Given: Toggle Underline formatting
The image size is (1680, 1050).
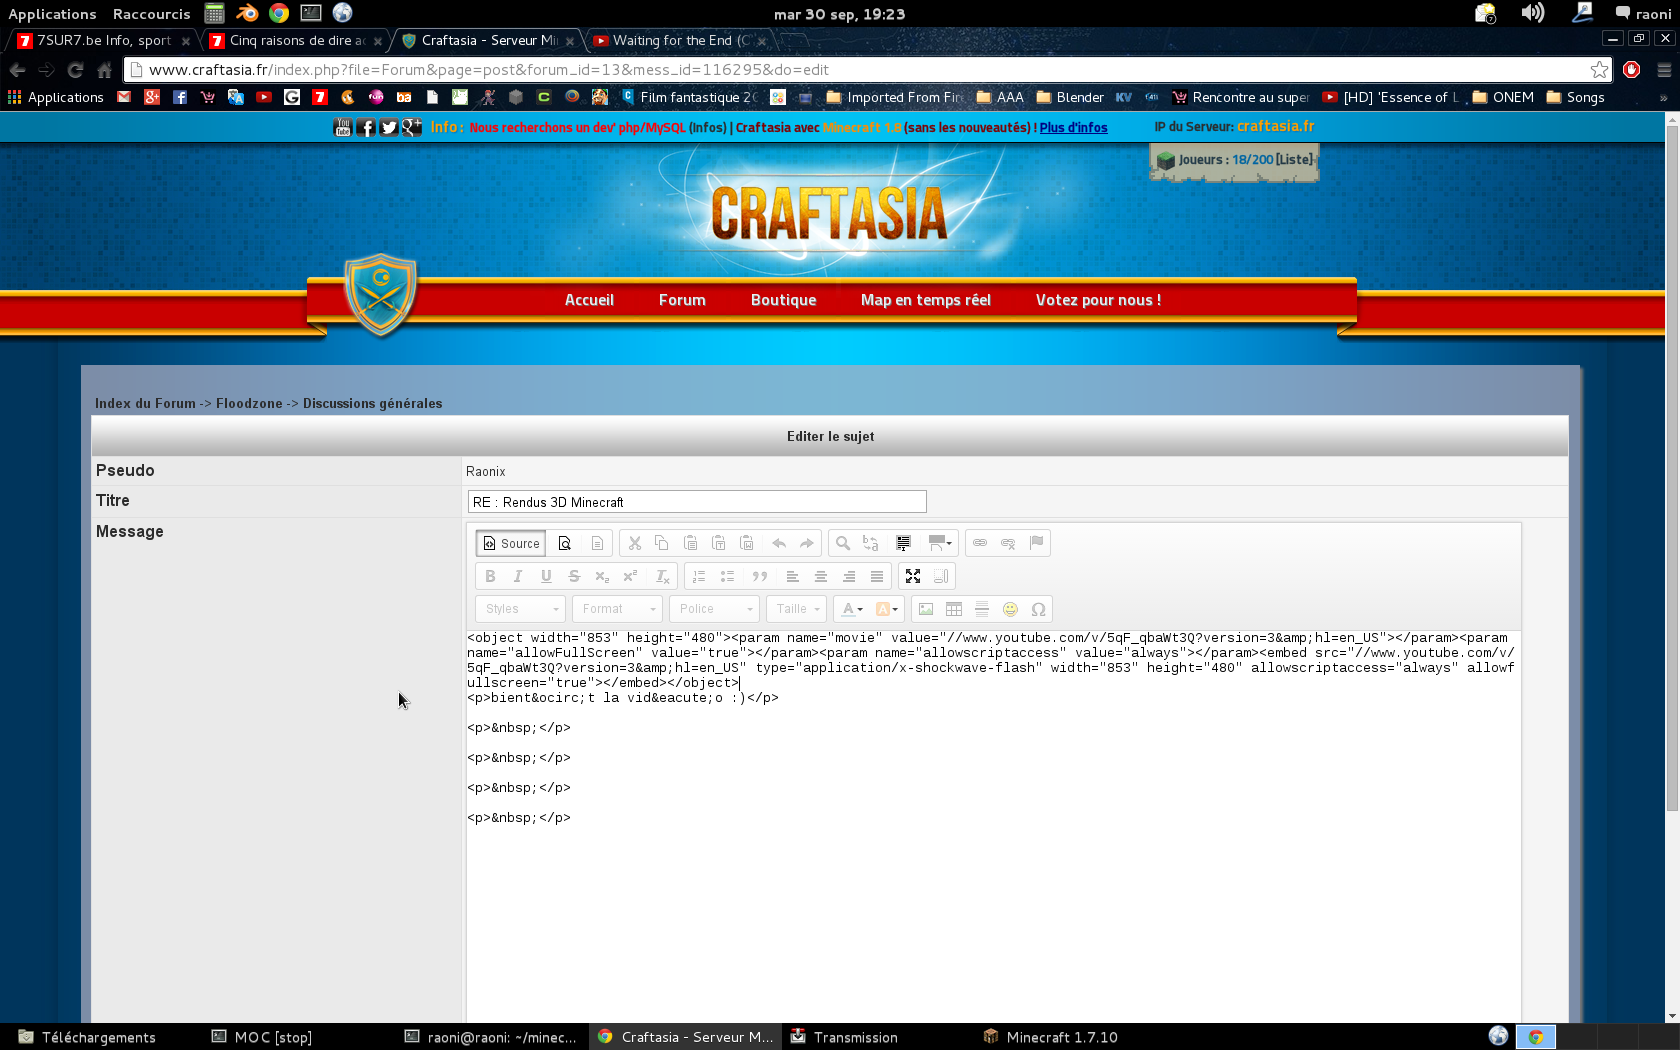Looking at the screenshot, I should (546, 576).
